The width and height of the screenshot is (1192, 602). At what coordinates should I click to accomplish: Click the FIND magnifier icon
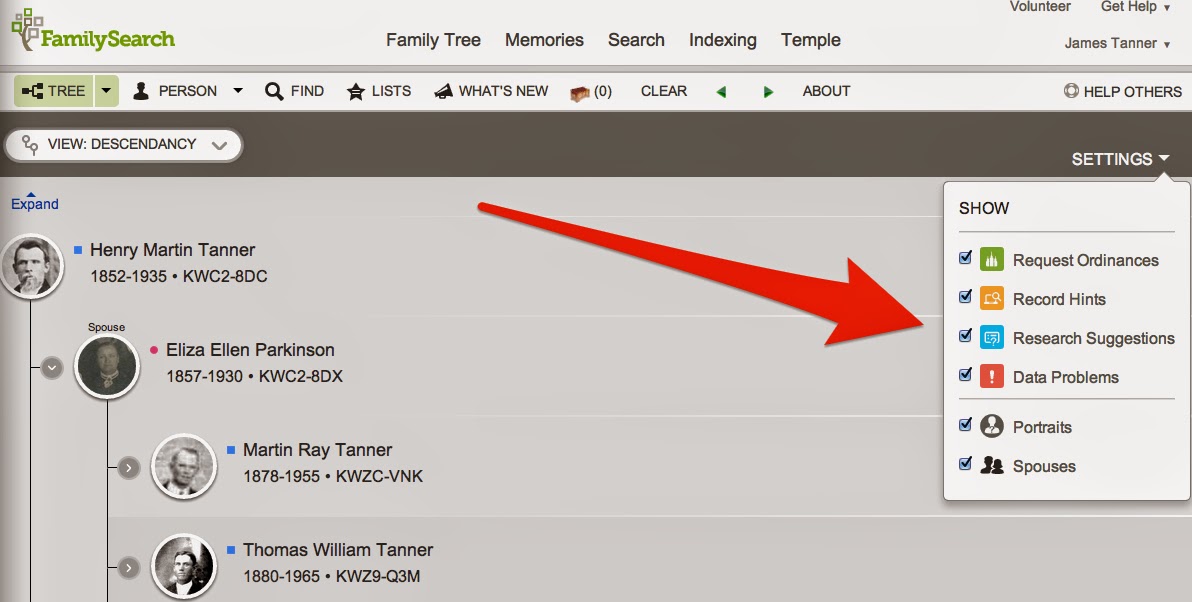point(274,91)
